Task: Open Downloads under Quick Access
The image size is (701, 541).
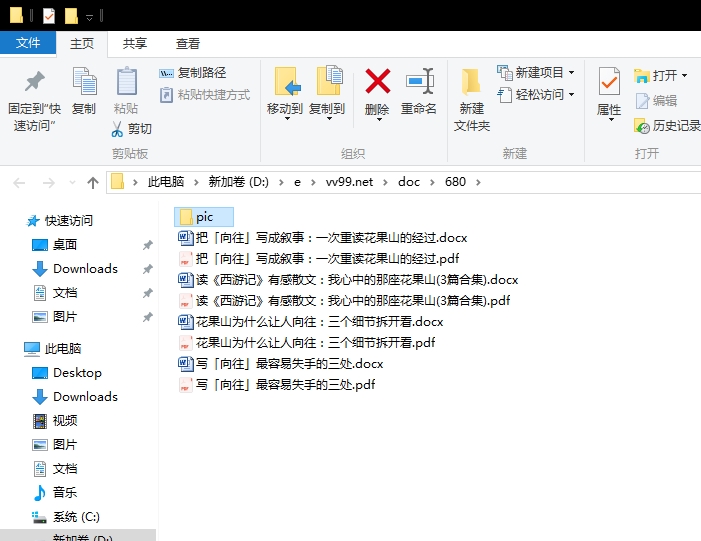Action: (x=85, y=269)
